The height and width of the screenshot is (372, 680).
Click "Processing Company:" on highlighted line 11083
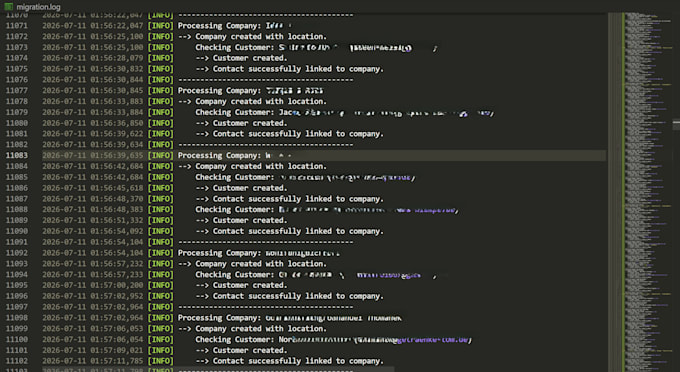click(219, 156)
